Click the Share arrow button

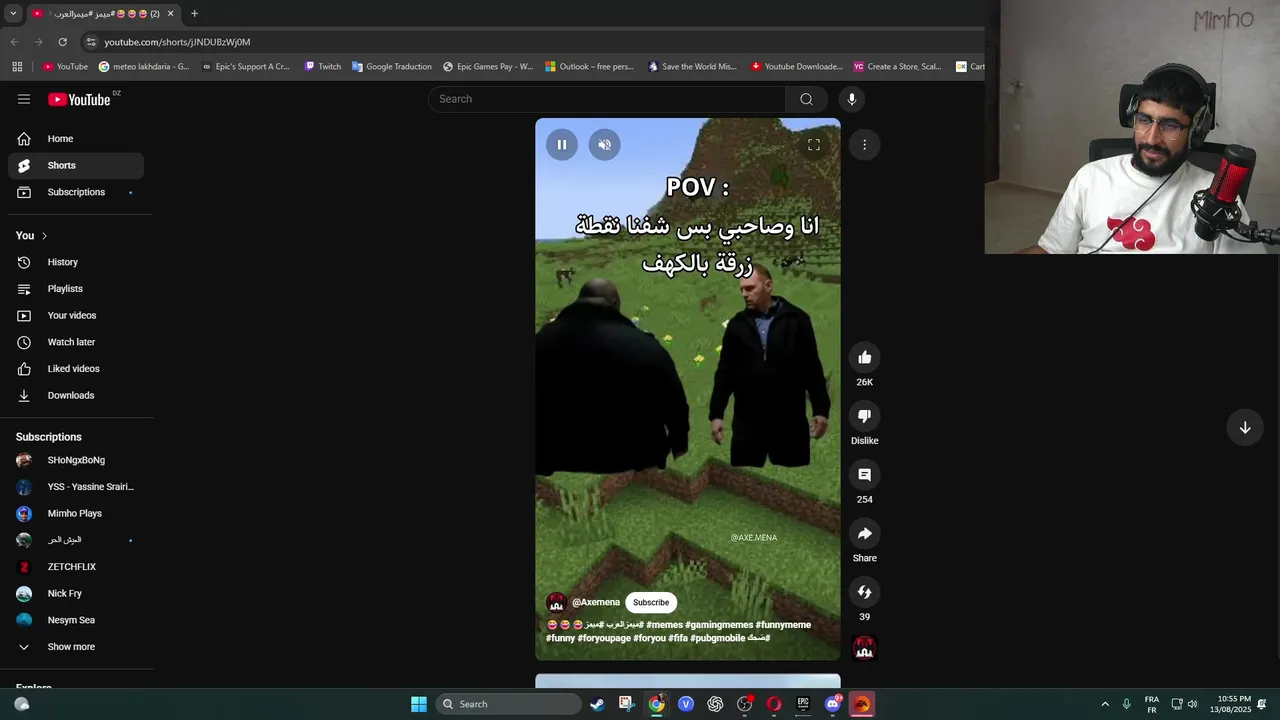coord(865,534)
